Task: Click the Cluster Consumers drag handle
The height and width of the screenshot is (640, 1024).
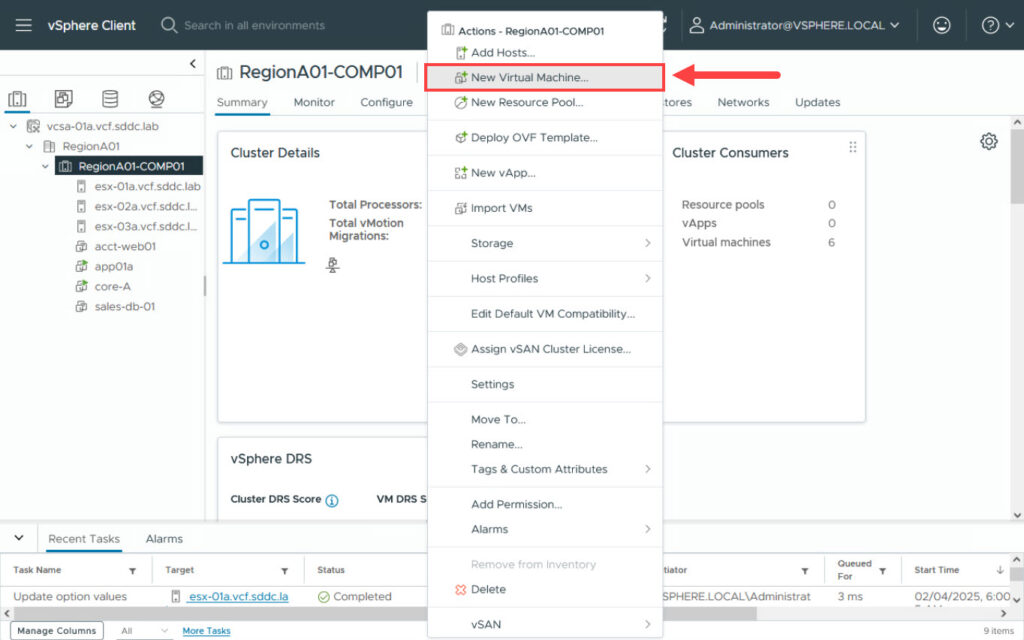Action: click(852, 148)
